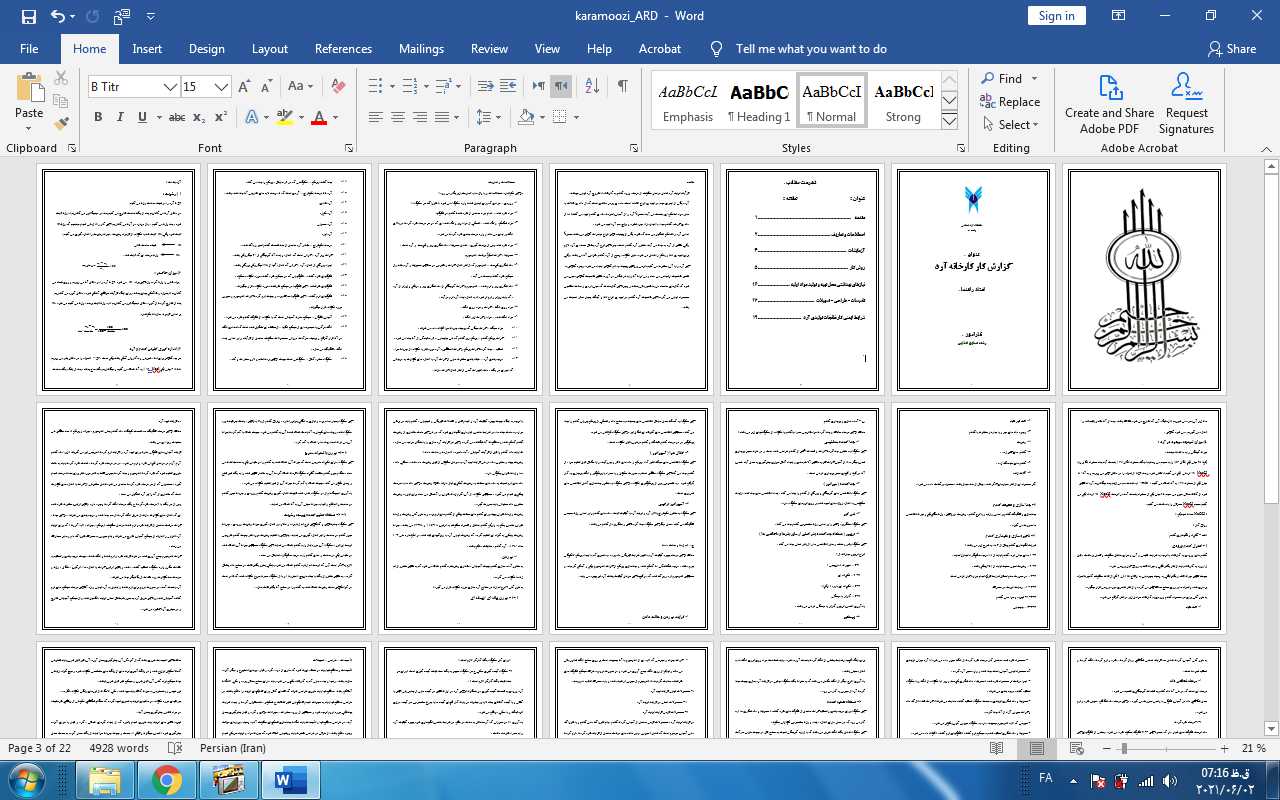Click the Increase Indent icon

[508, 87]
